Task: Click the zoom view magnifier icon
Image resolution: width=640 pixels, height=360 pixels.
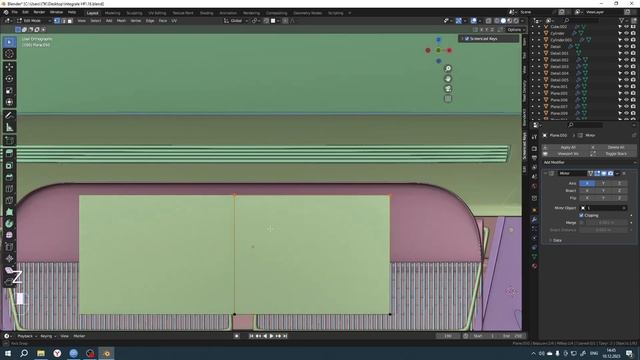Action: coord(448,69)
